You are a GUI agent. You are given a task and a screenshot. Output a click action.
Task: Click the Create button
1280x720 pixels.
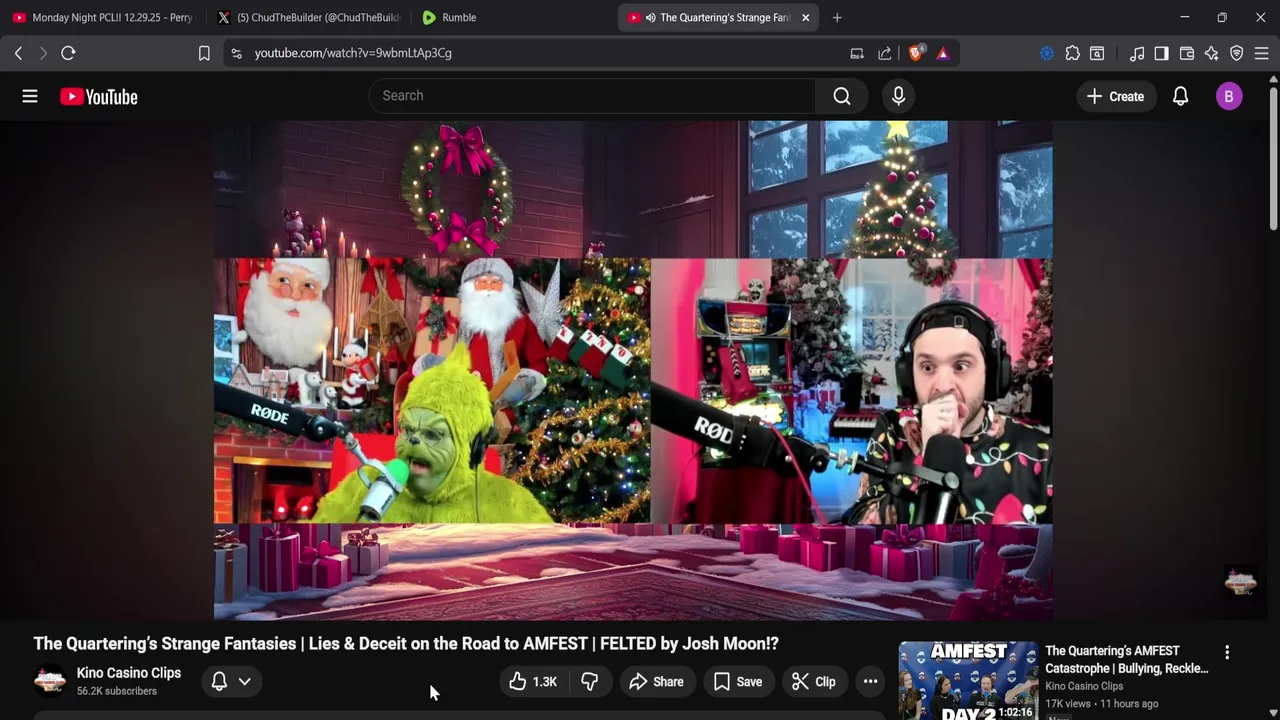click(x=1115, y=96)
